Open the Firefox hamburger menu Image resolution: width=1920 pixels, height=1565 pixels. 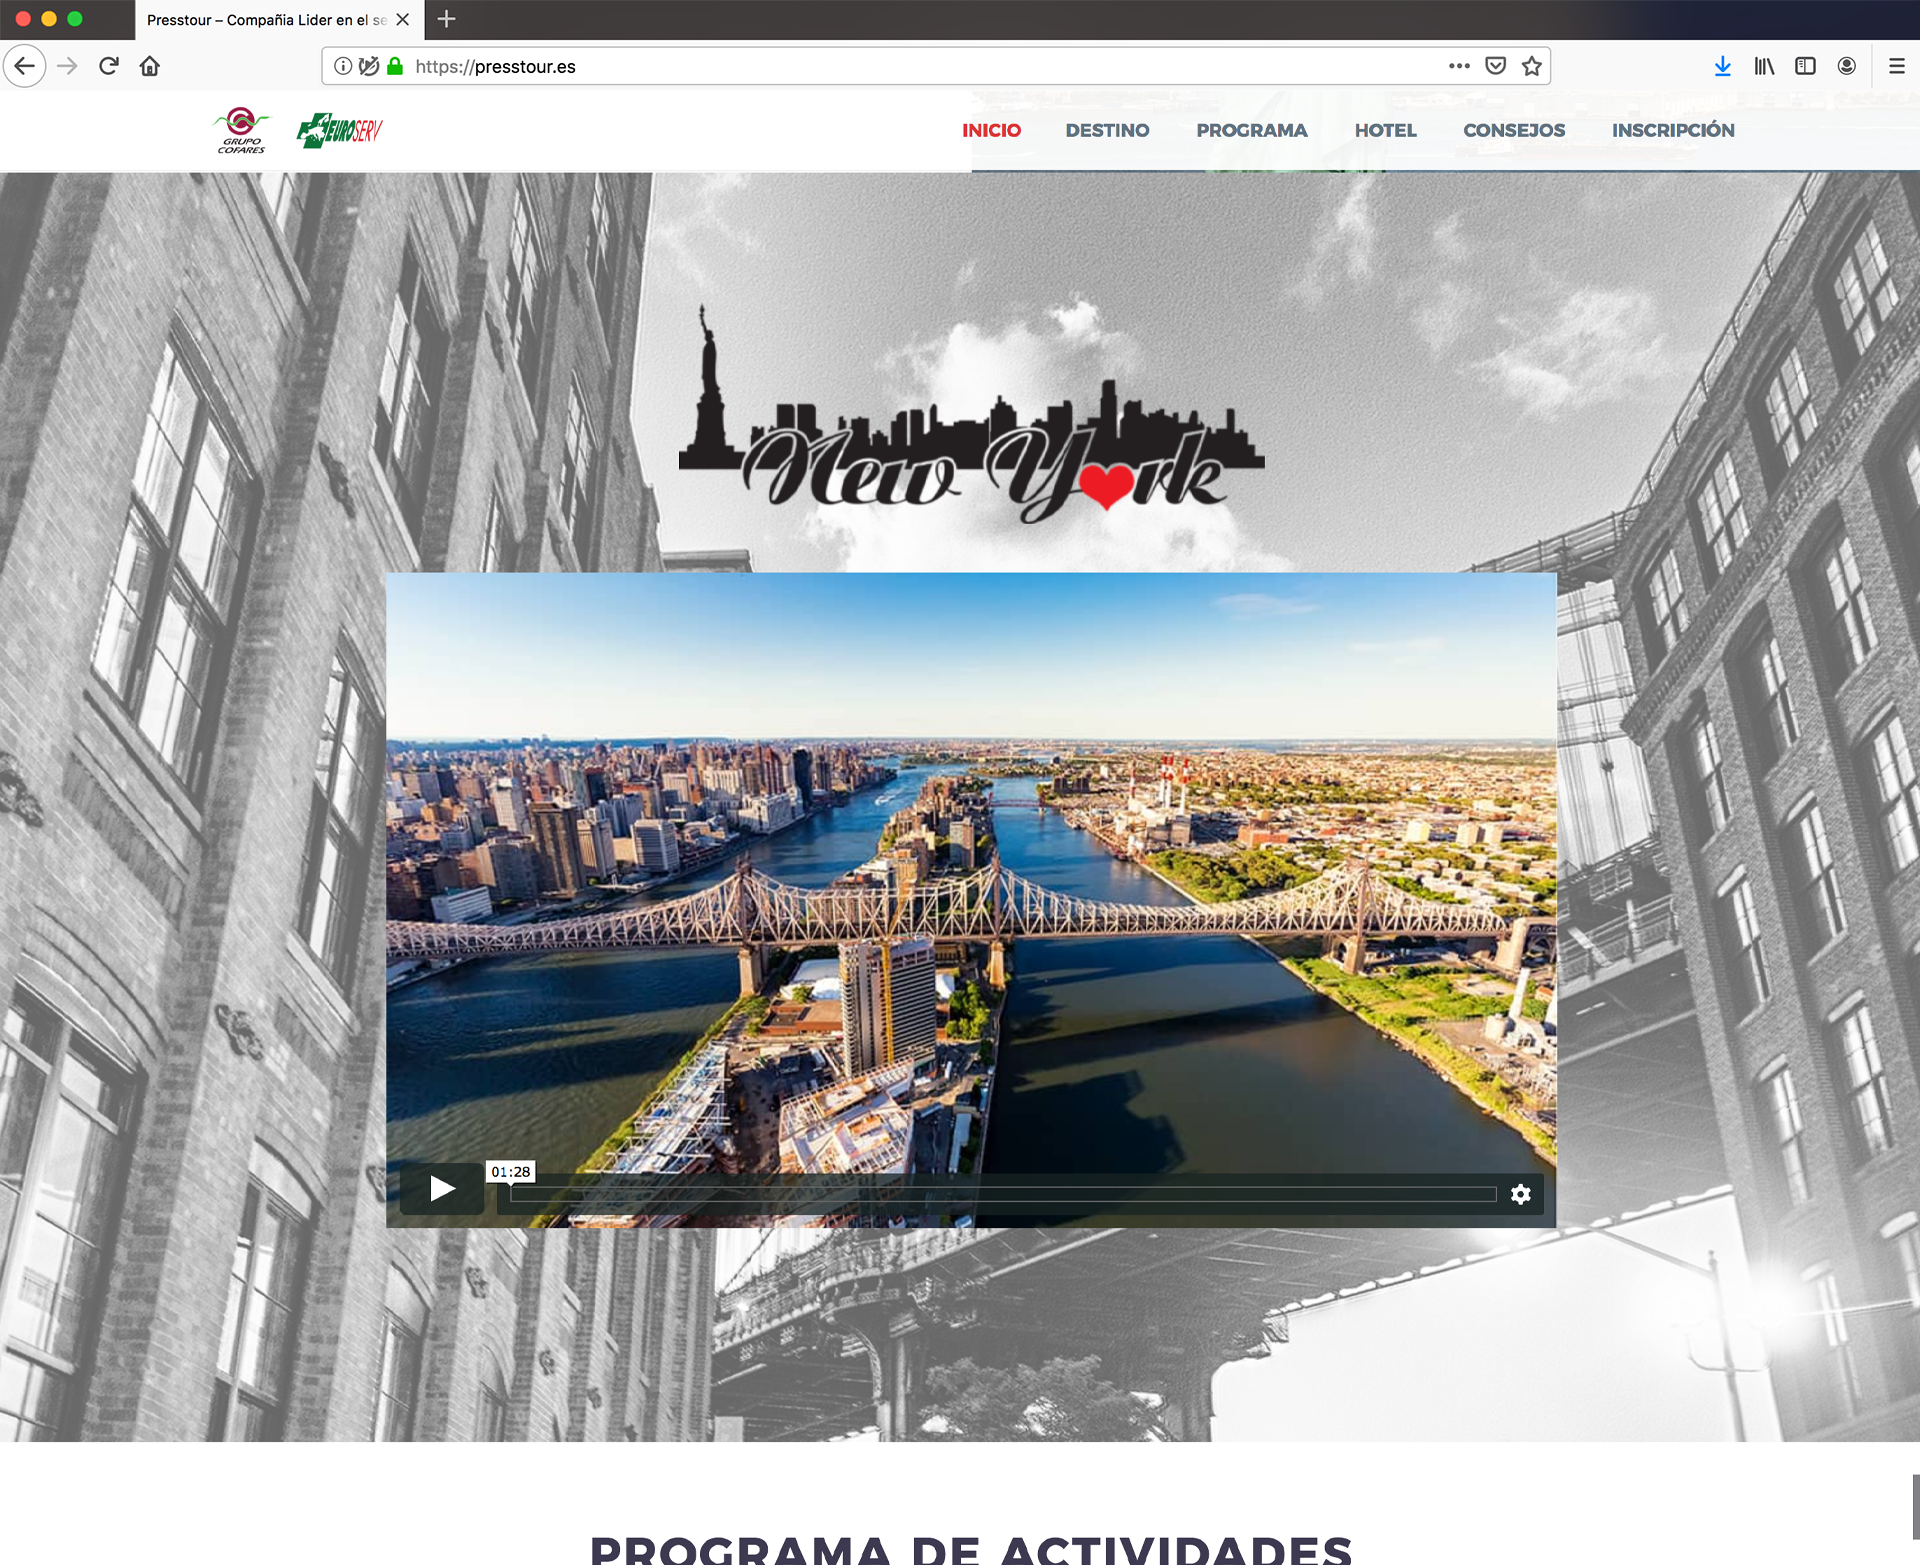(x=1896, y=66)
